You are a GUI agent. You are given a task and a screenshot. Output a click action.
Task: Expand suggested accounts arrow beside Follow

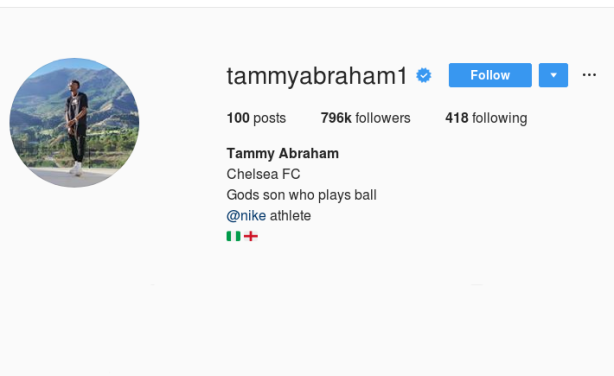coord(553,75)
